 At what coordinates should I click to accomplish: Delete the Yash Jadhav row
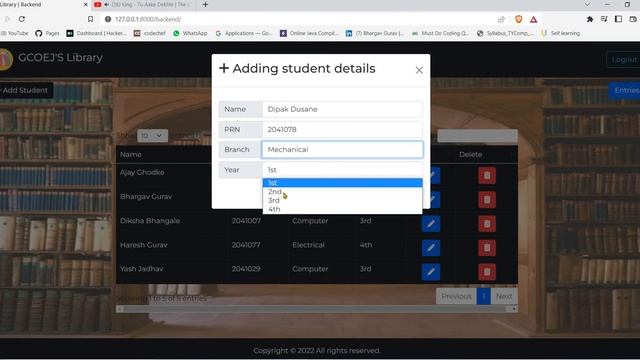487,272
